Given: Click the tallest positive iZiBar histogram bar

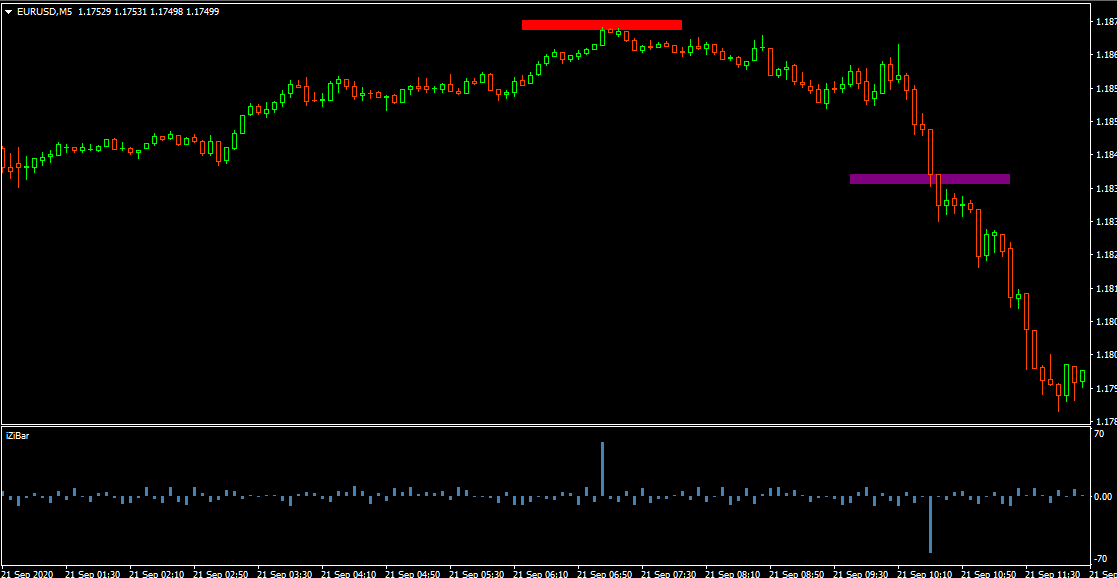Looking at the screenshot, I should pyautogui.click(x=603, y=469).
